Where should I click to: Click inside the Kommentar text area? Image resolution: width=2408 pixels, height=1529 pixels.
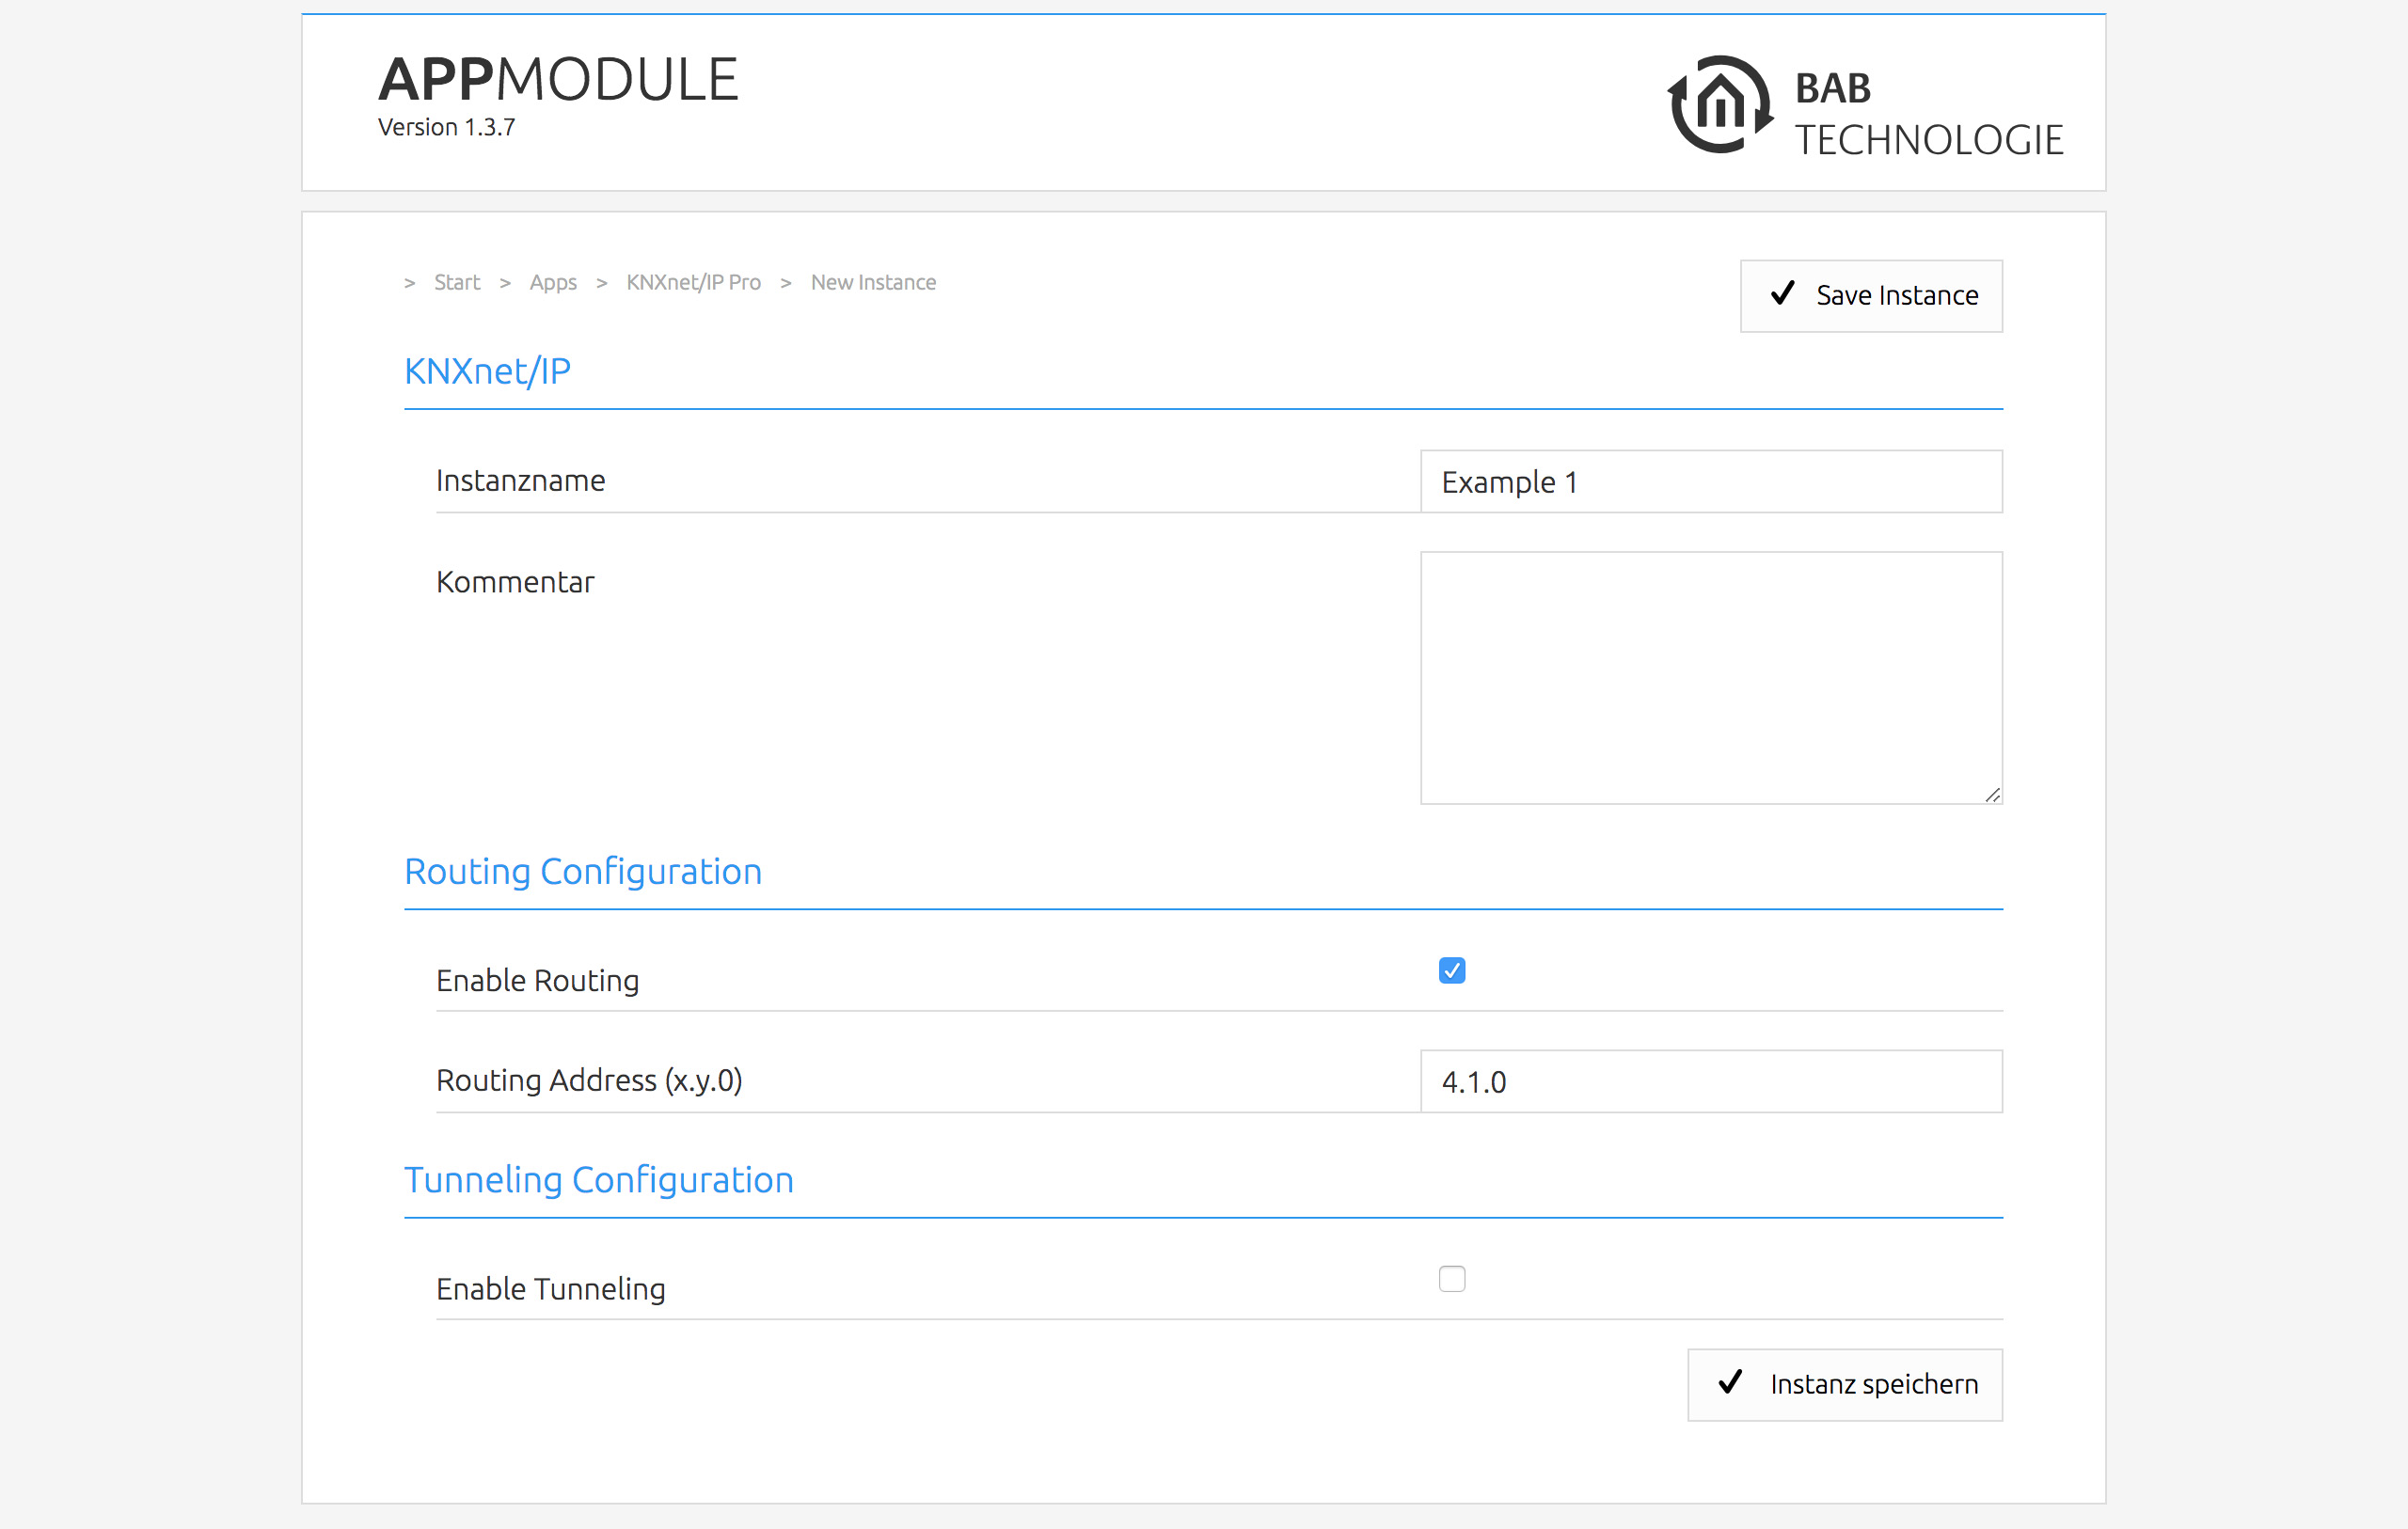click(x=1710, y=677)
